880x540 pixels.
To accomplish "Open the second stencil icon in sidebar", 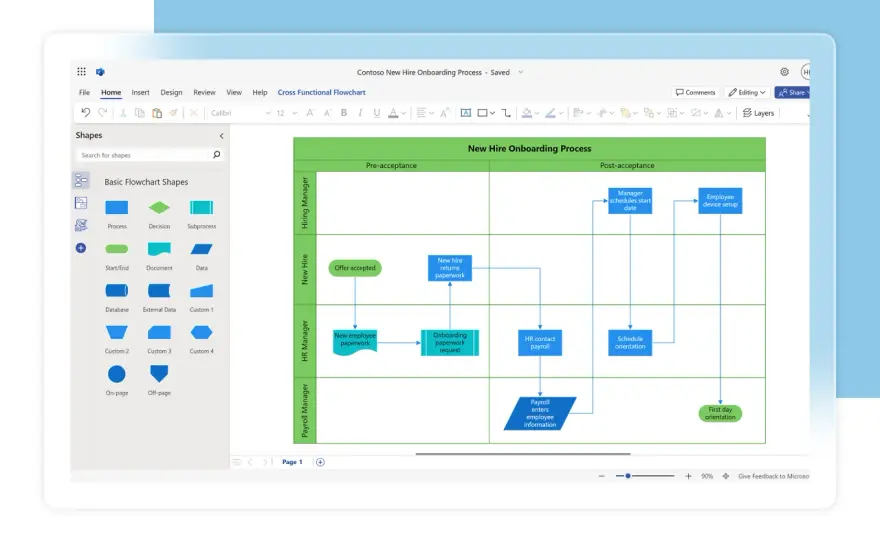I will [x=81, y=203].
